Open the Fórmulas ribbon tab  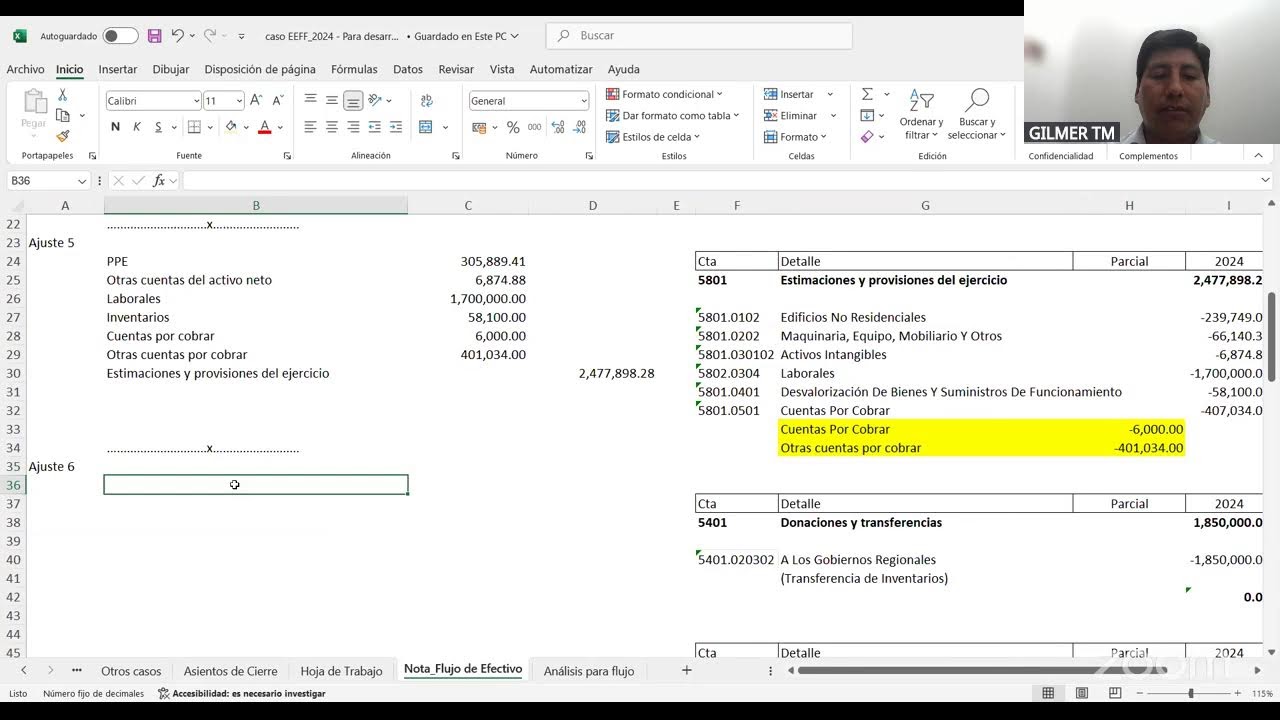pos(354,69)
